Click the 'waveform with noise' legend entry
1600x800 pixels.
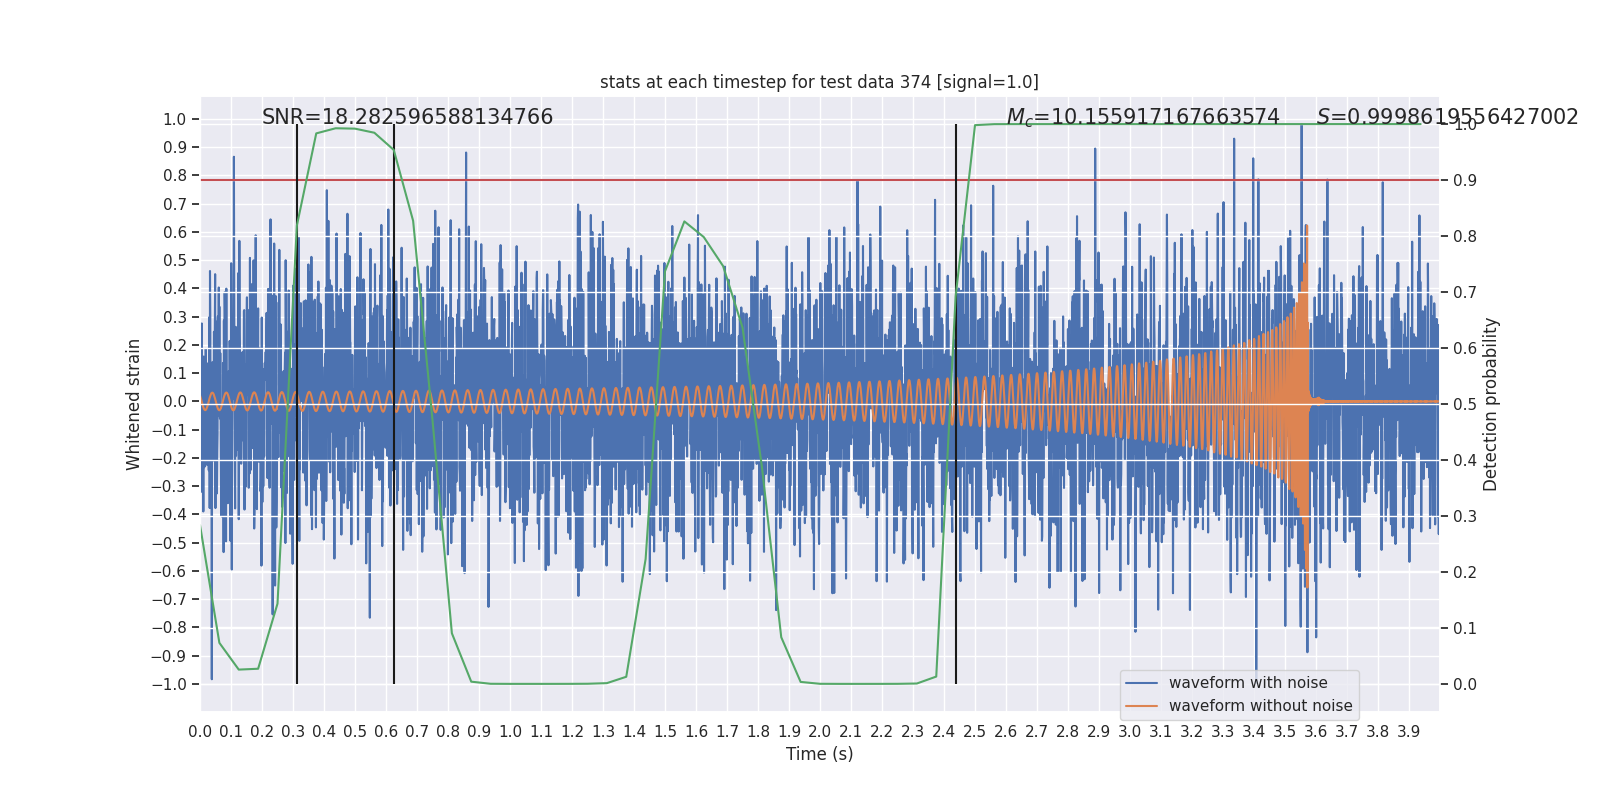pyautogui.click(x=1248, y=683)
